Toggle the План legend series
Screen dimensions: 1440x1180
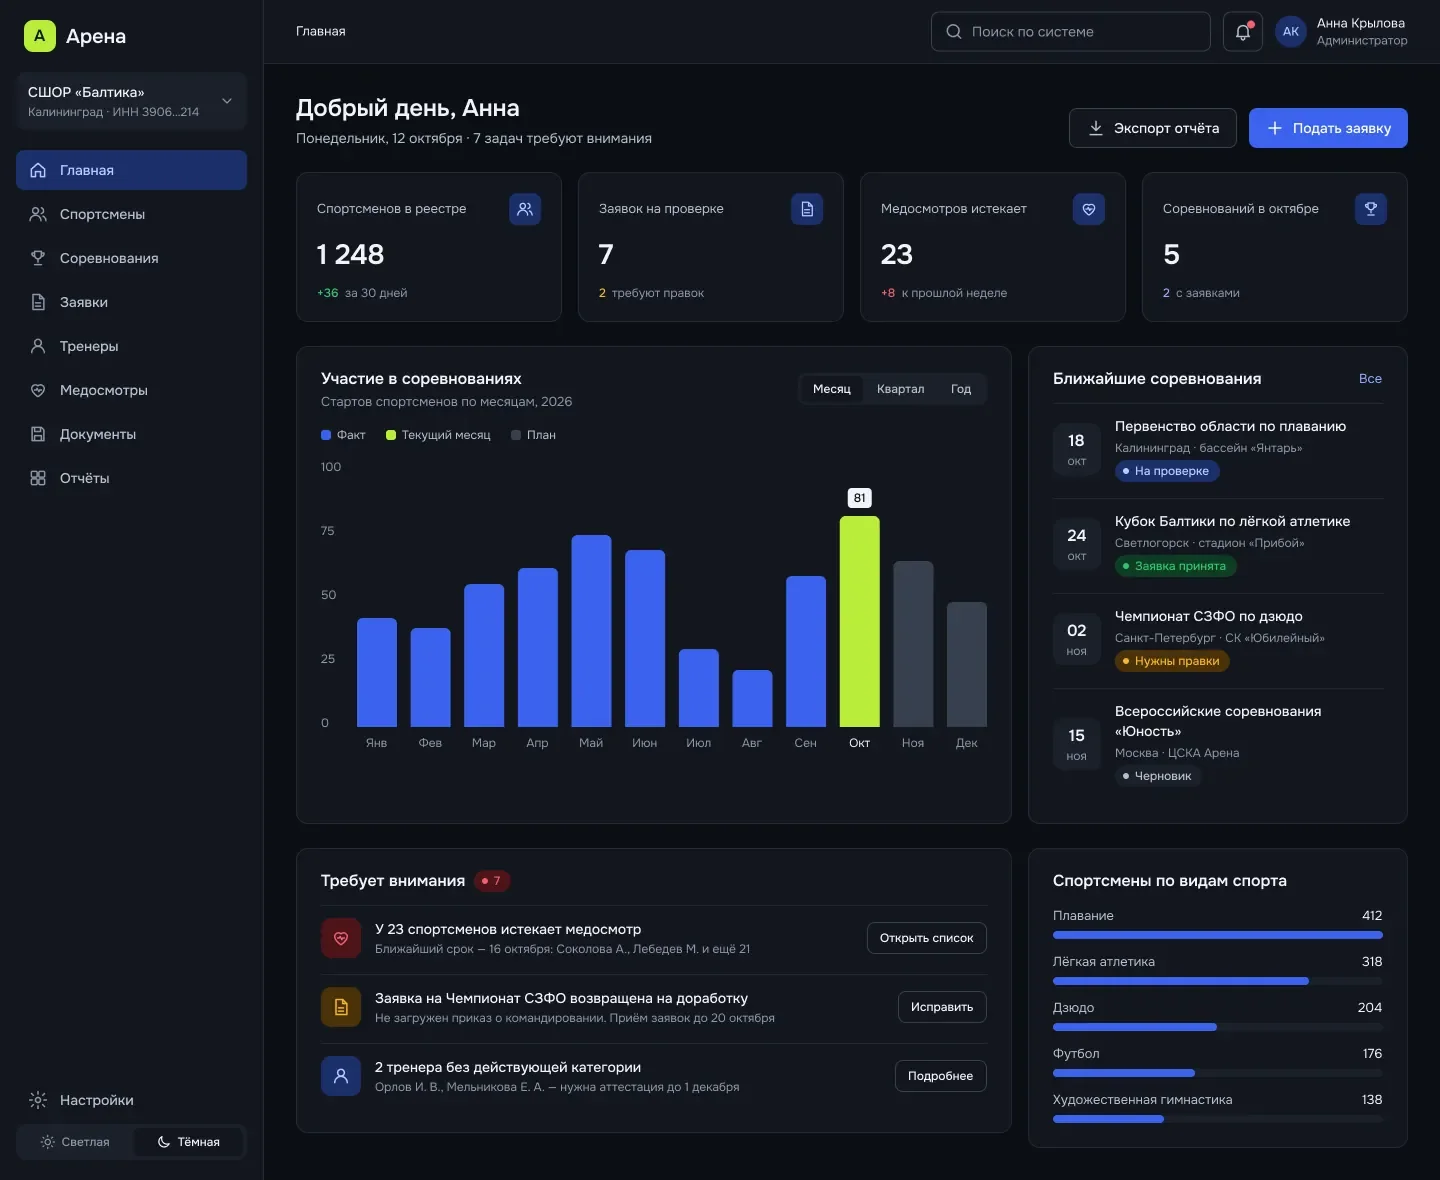point(533,435)
